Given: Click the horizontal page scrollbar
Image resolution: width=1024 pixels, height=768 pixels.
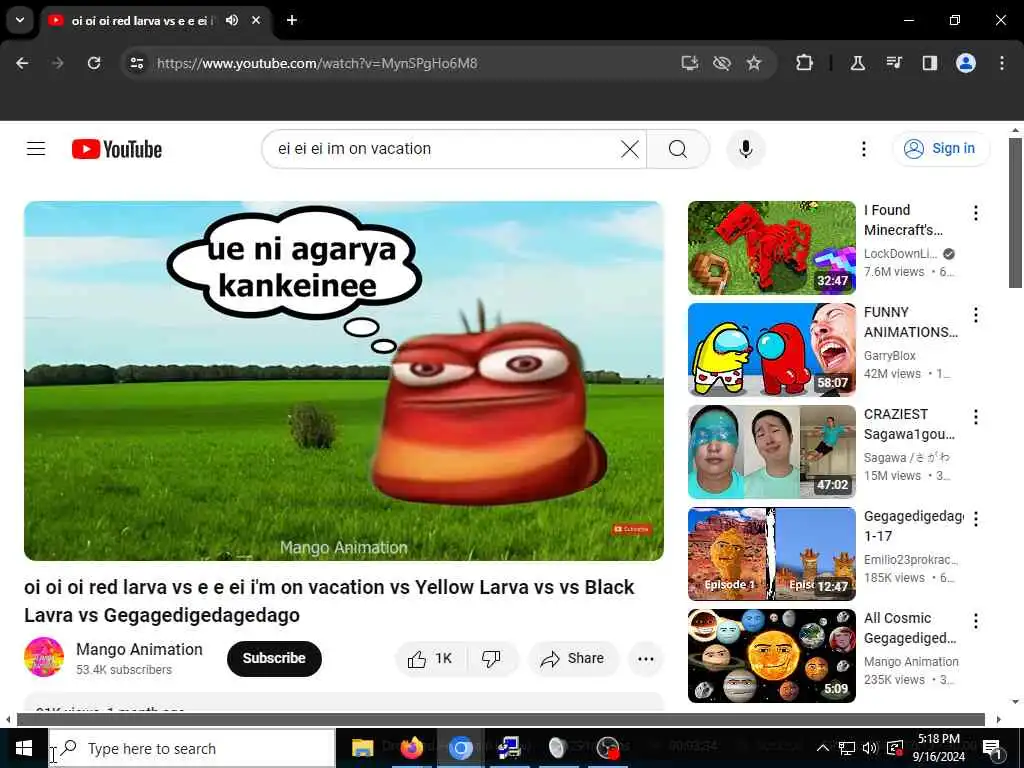Looking at the screenshot, I should (x=501, y=720).
